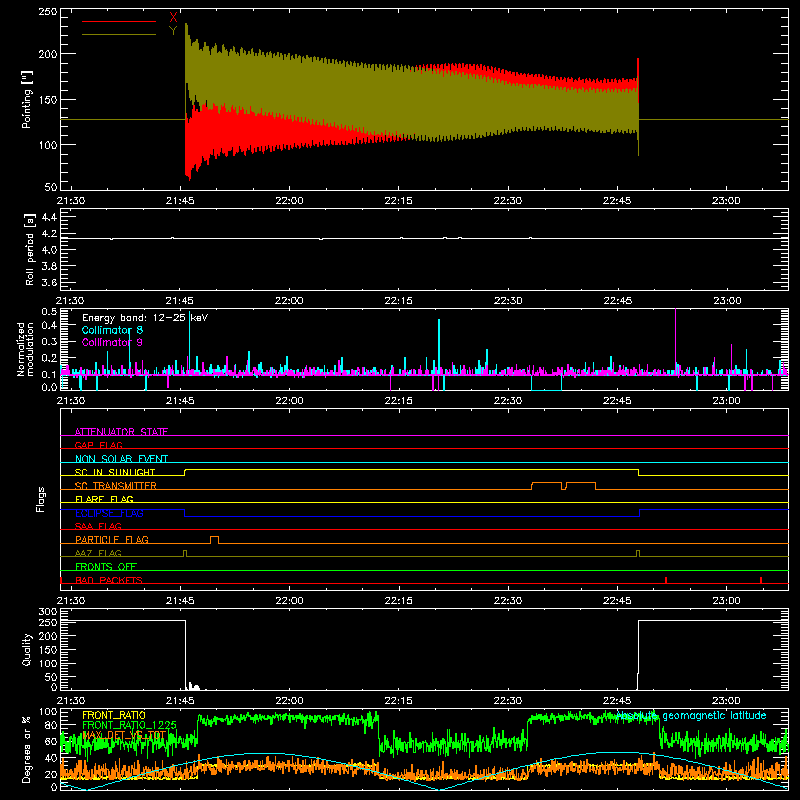Click 22:30 tick under the modulation plot

point(508,401)
